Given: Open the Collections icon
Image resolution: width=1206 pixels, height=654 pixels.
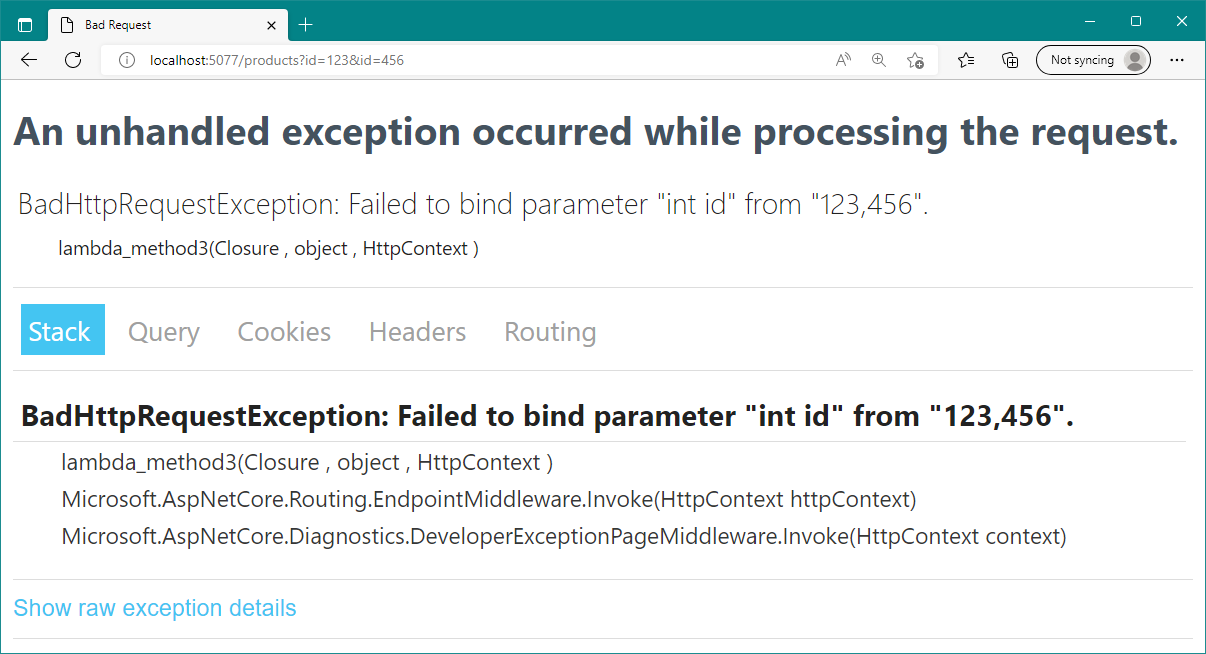Looking at the screenshot, I should click(1010, 60).
